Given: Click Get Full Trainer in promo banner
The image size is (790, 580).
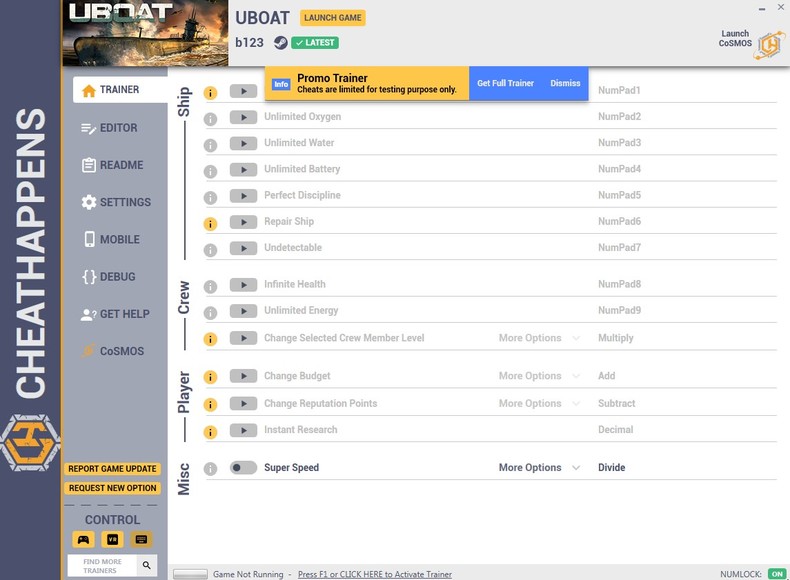Looking at the screenshot, I should click(505, 83).
